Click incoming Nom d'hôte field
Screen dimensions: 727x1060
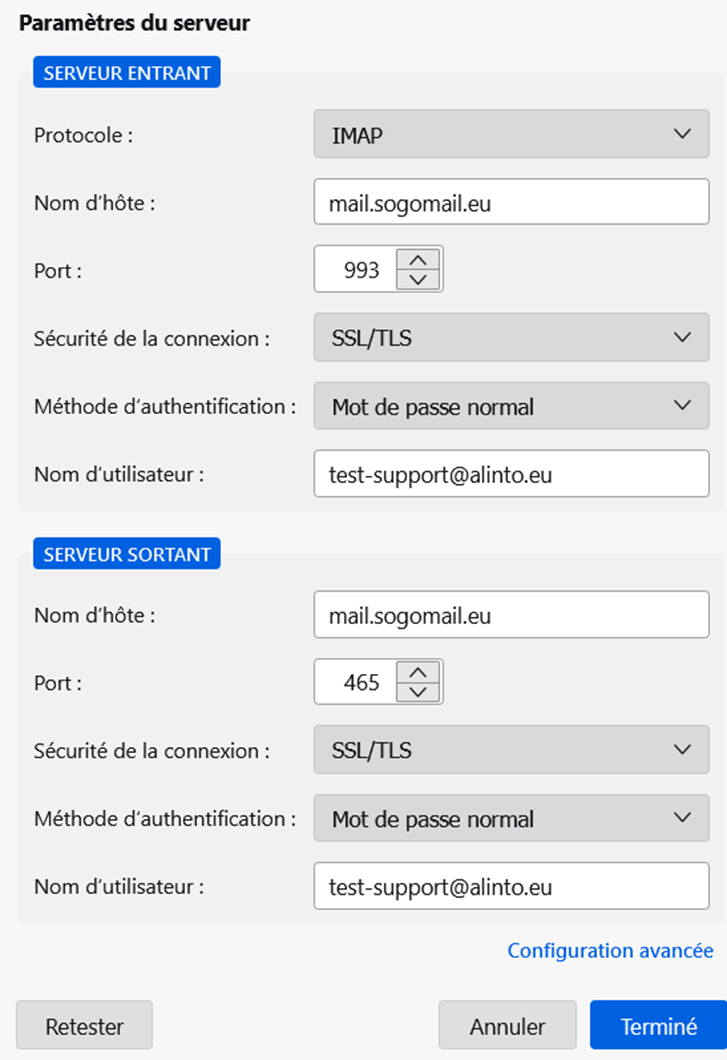coord(511,203)
